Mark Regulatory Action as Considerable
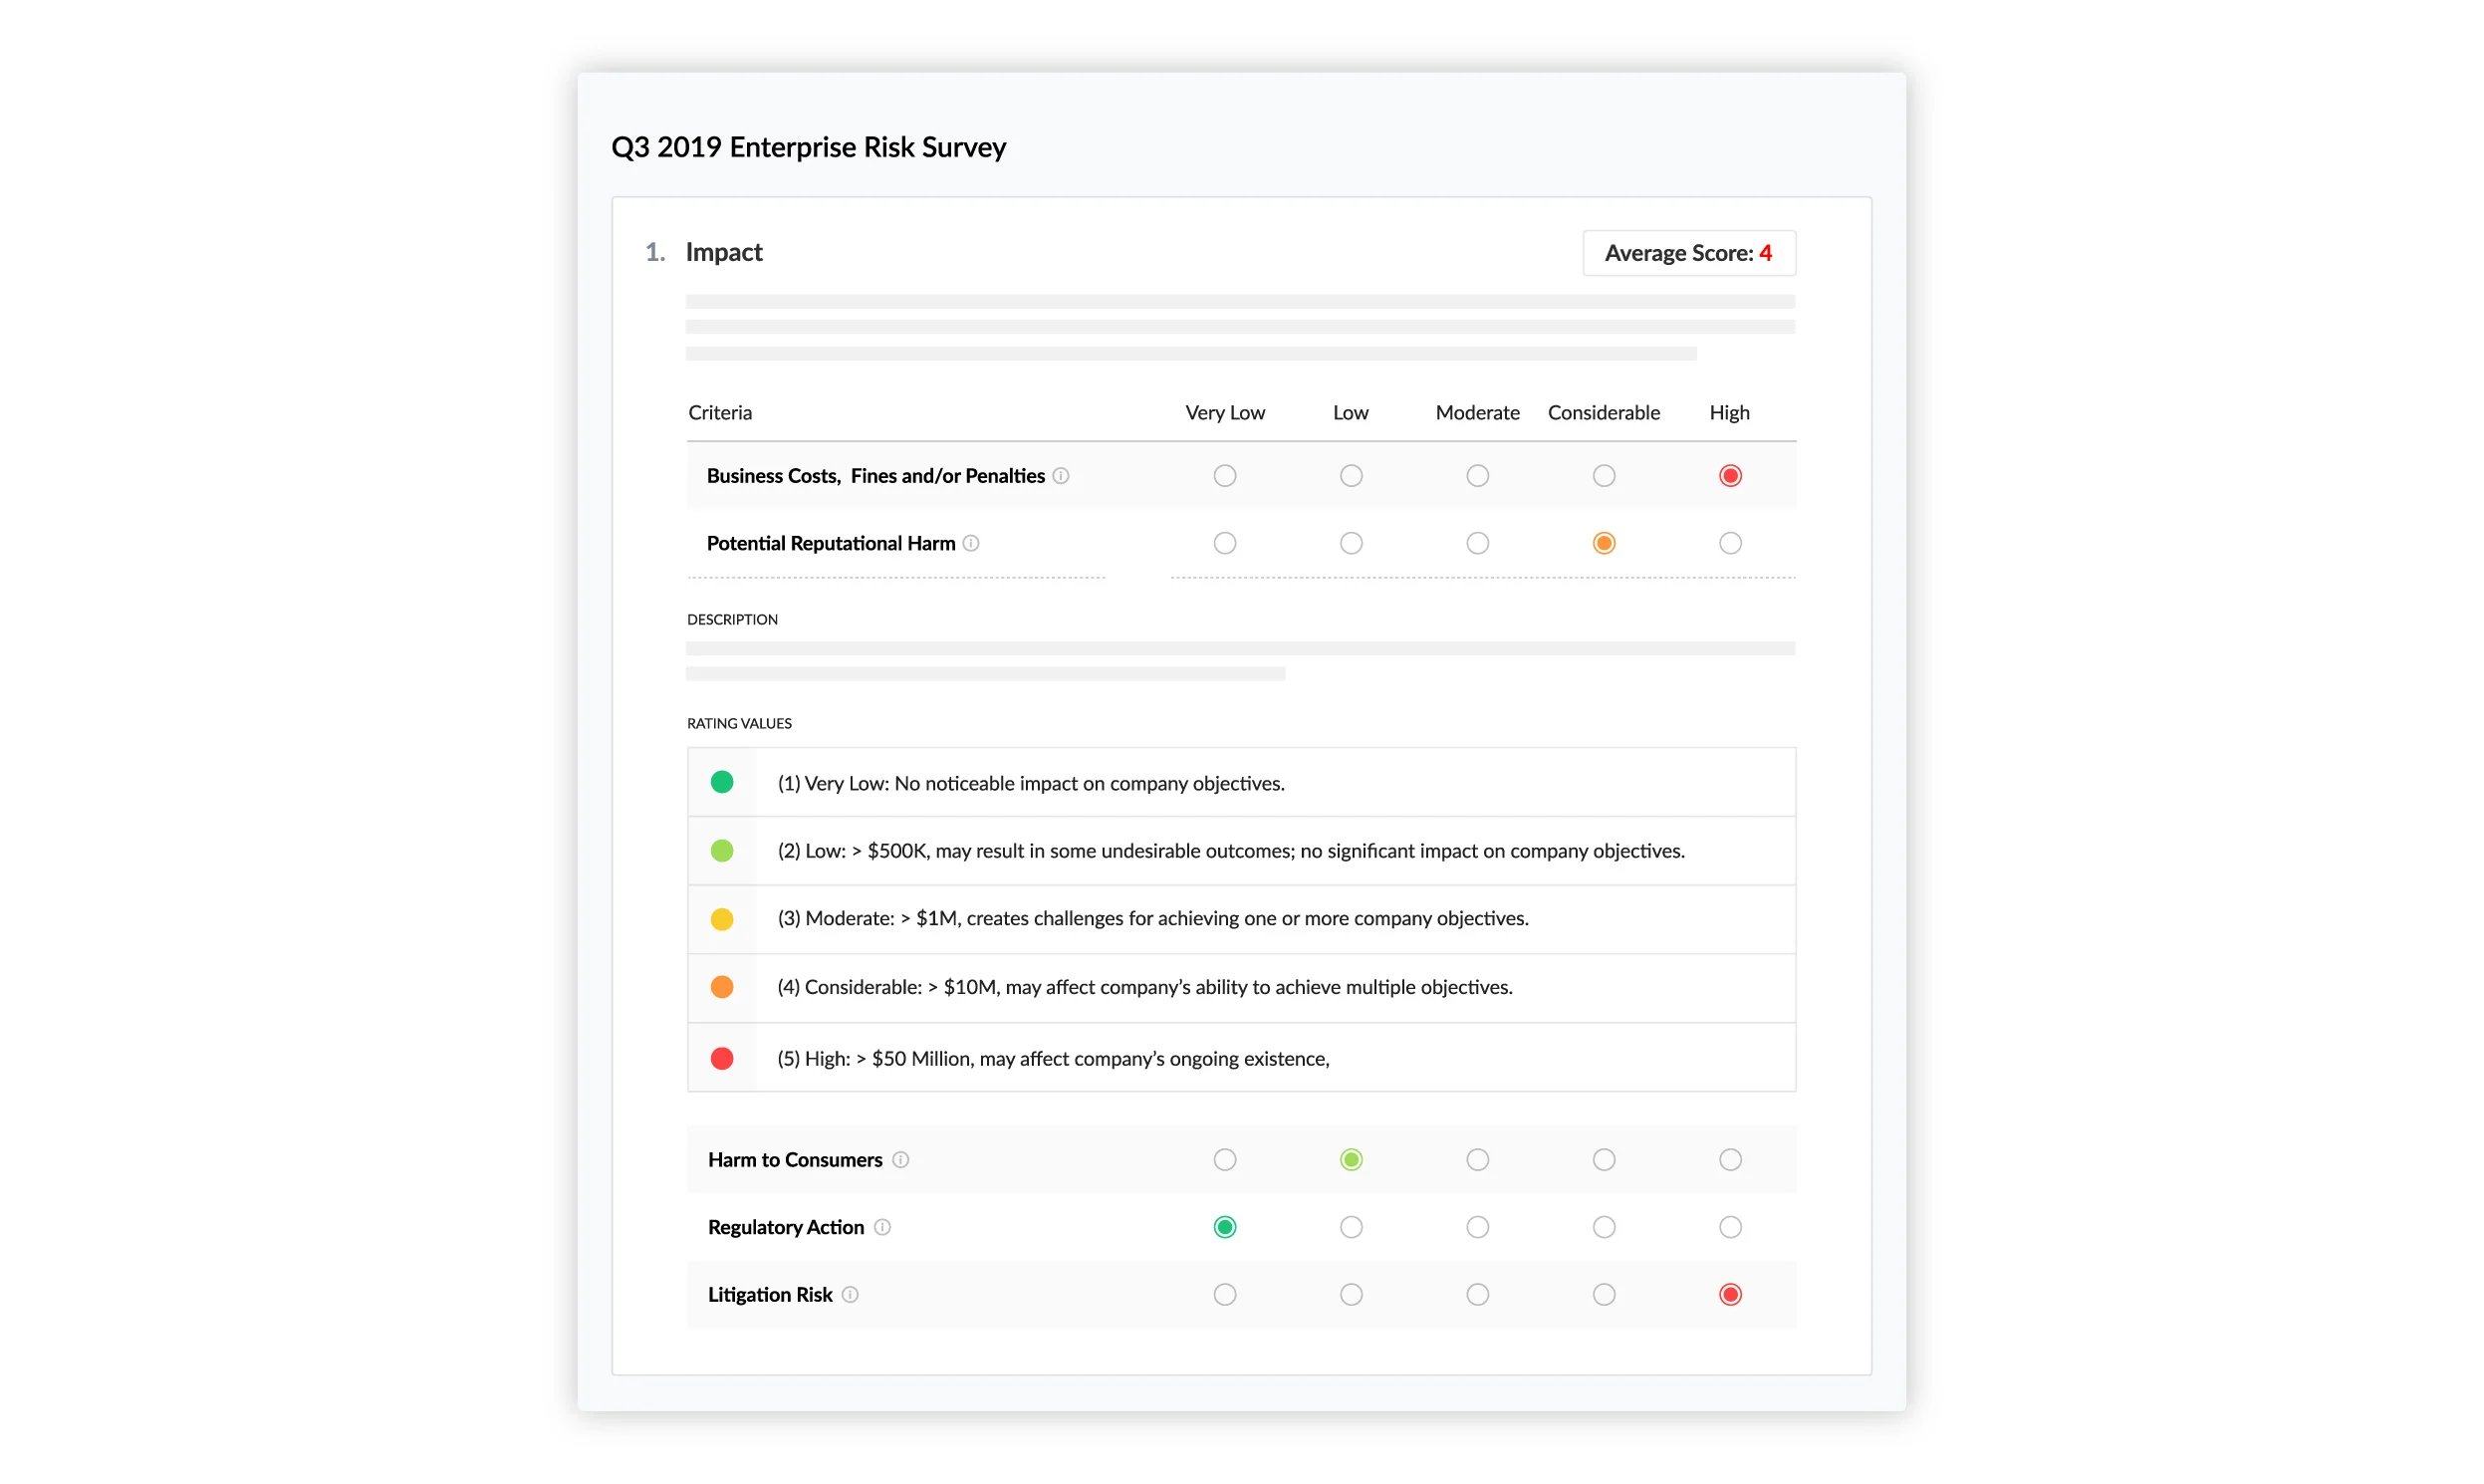The width and height of the screenshot is (2484, 1484). [x=1604, y=1227]
